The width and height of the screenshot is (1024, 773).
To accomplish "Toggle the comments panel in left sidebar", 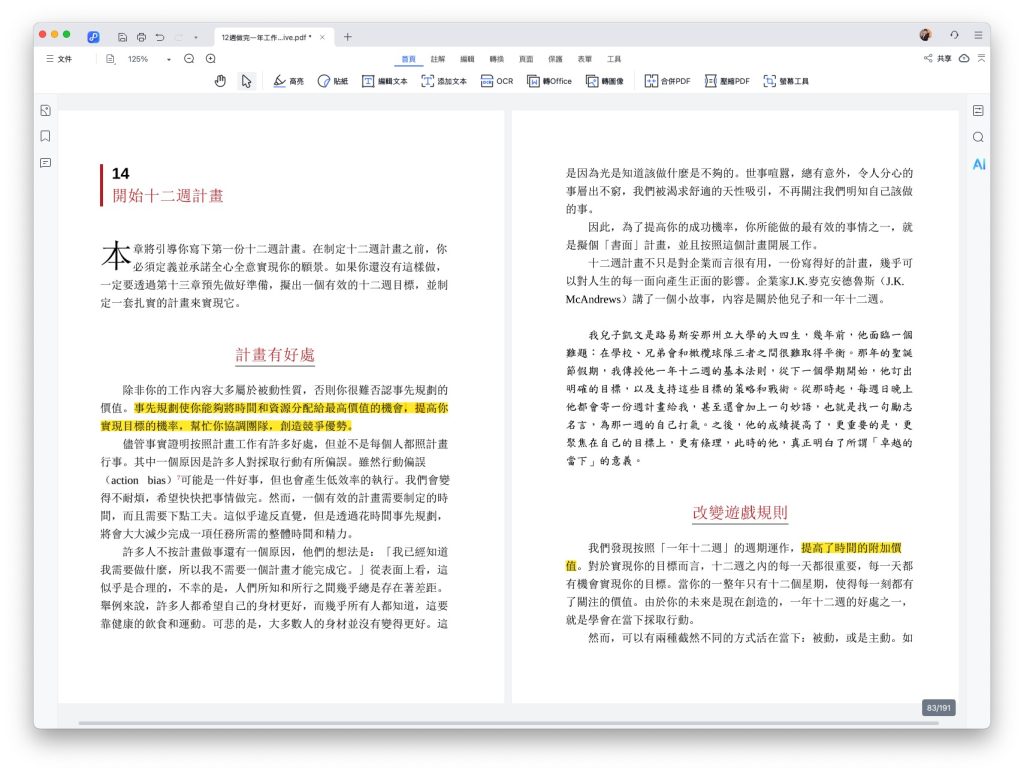I will [x=45, y=162].
